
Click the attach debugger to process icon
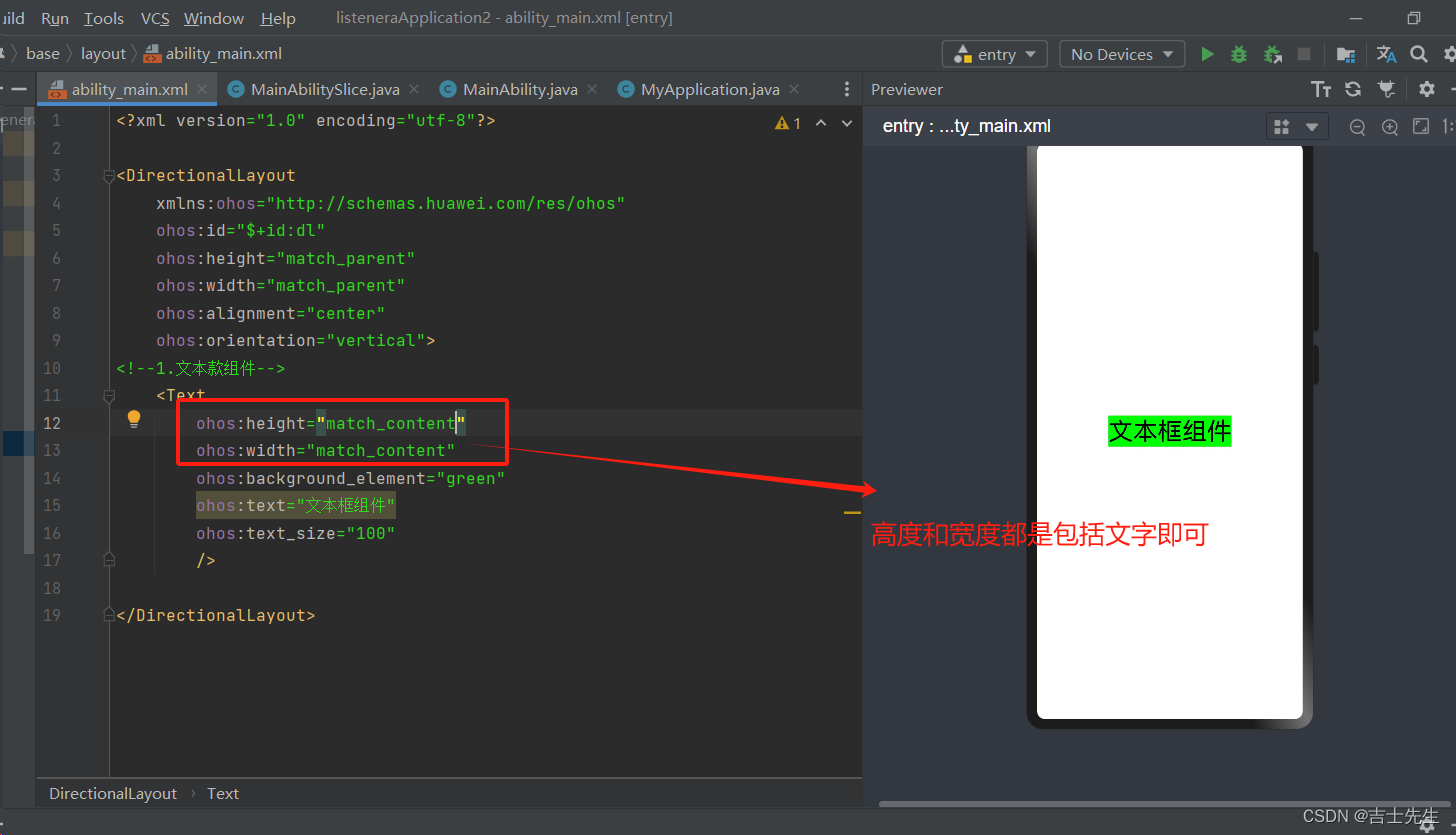[1272, 54]
